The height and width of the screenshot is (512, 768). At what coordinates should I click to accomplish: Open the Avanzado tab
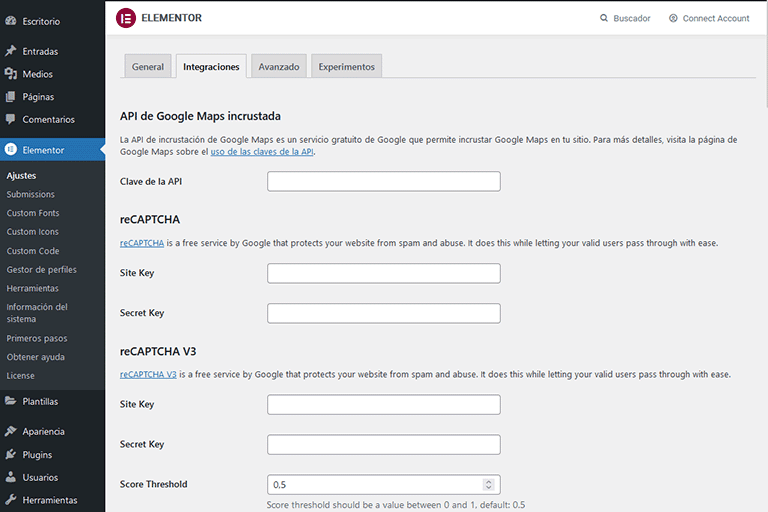click(279, 67)
